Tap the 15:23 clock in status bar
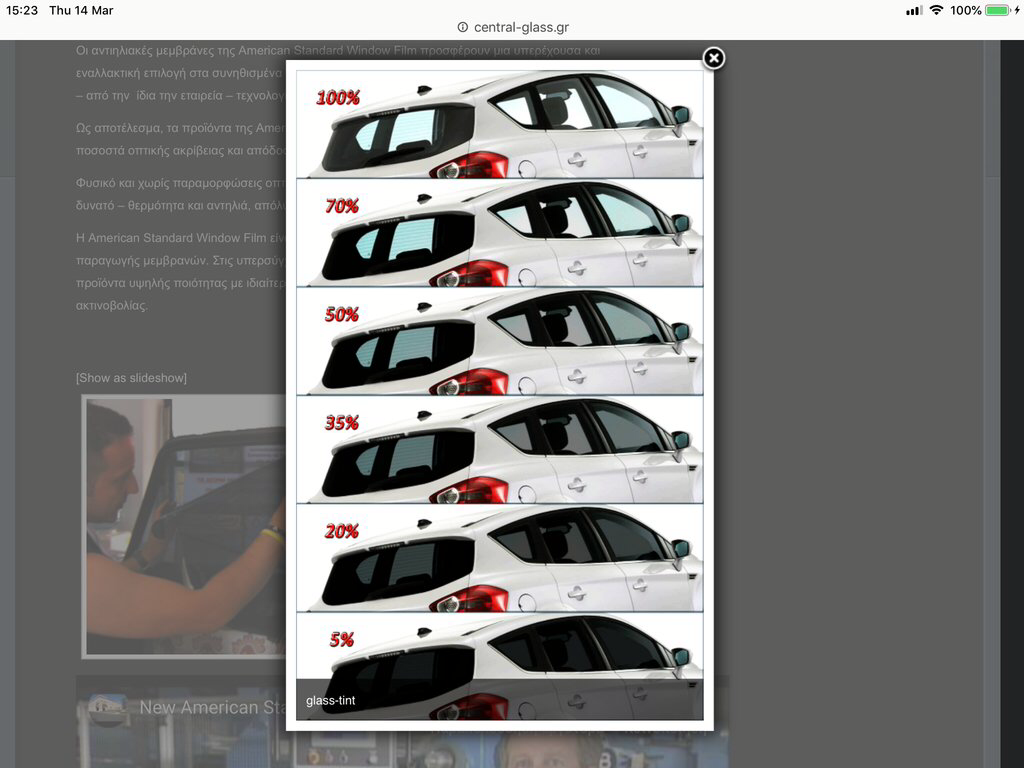Viewport: 1024px width, 768px height. pyautogui.click(x=22, y=10)
